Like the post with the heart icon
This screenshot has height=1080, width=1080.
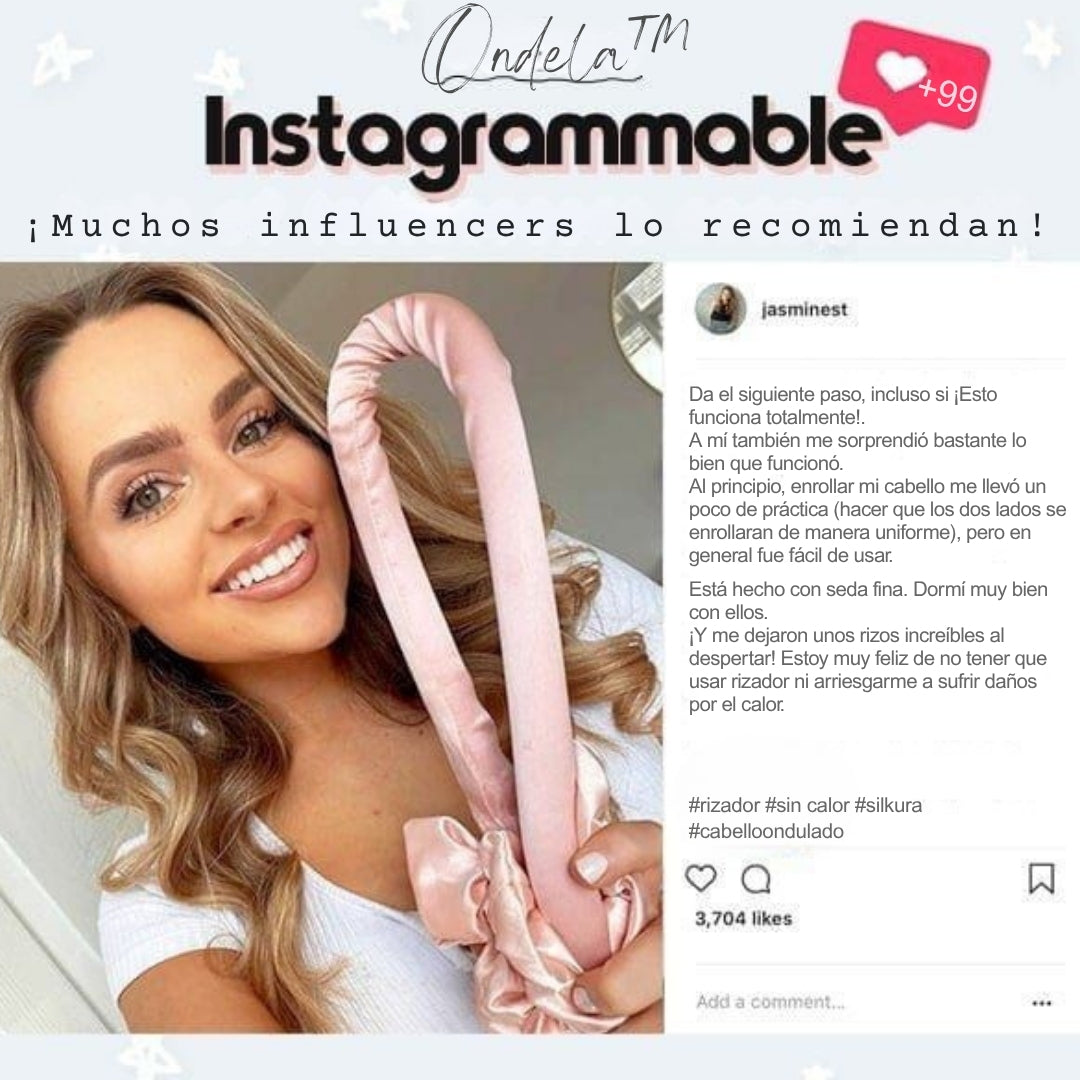700,878
